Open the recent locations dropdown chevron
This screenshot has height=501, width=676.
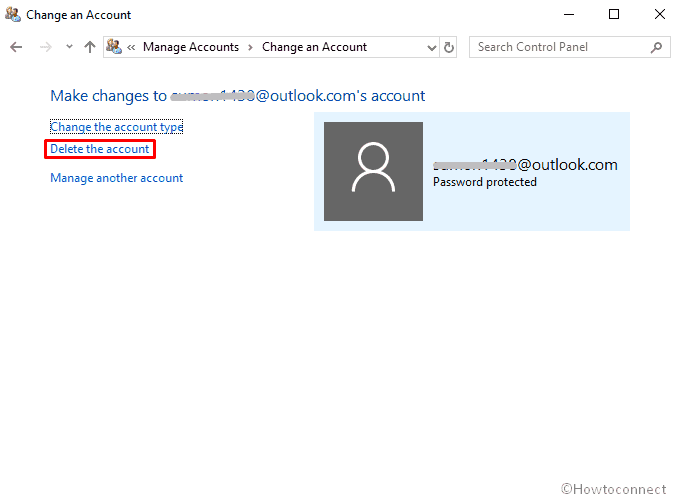(69, 47)
